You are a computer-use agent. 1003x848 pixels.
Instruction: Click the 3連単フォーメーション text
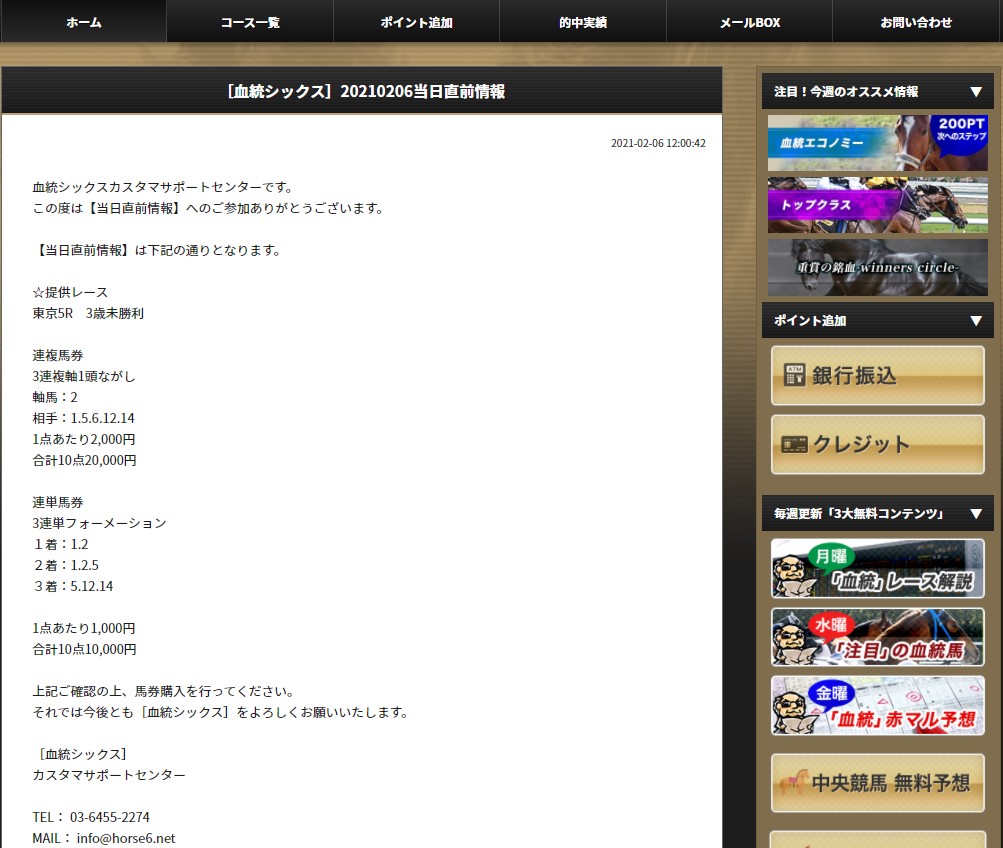[x=100, y=523]
